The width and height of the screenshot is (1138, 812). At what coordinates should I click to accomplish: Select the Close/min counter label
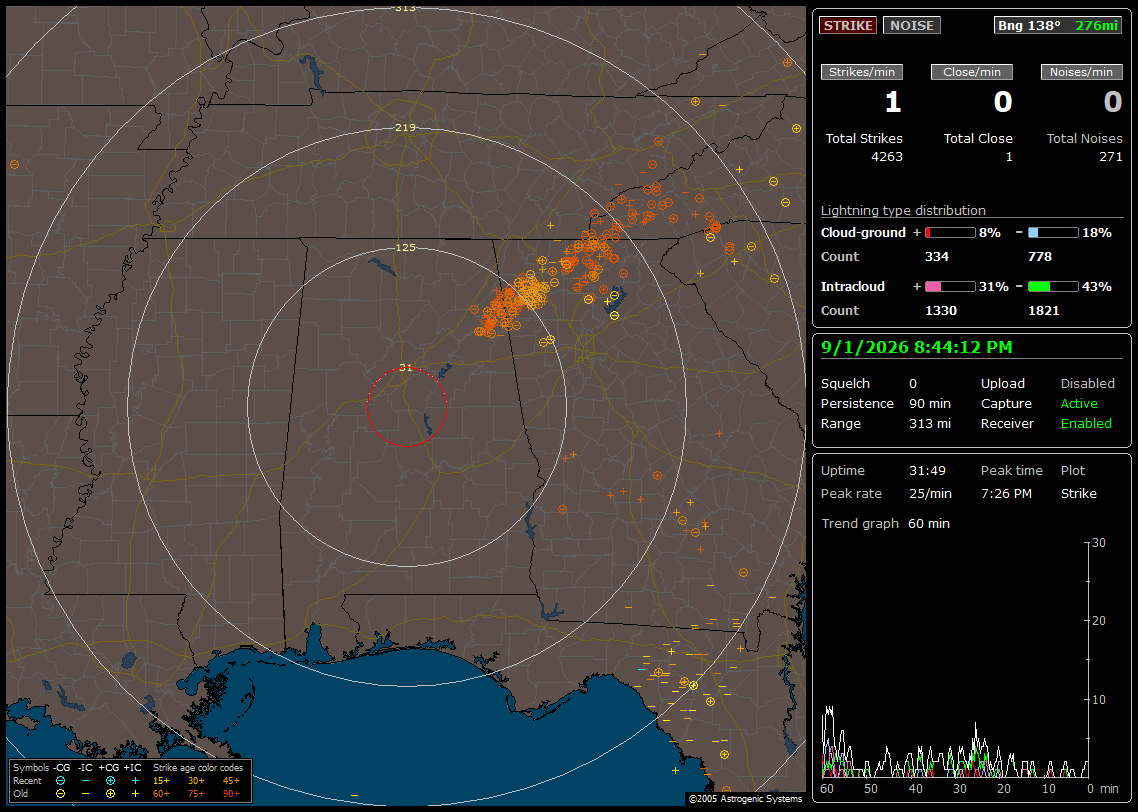972,72
